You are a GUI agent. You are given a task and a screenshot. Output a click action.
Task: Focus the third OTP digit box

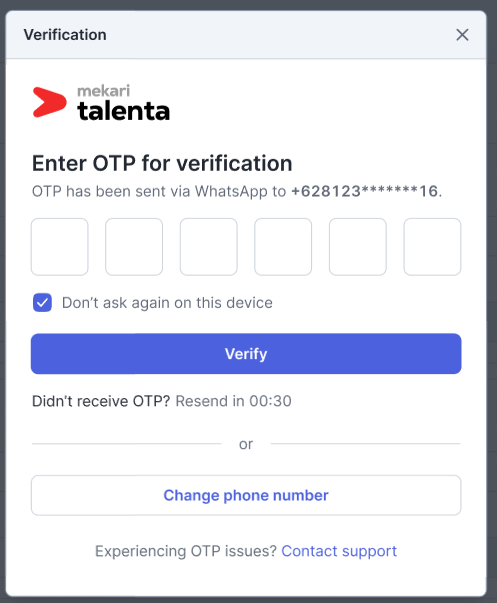[208, 247]
